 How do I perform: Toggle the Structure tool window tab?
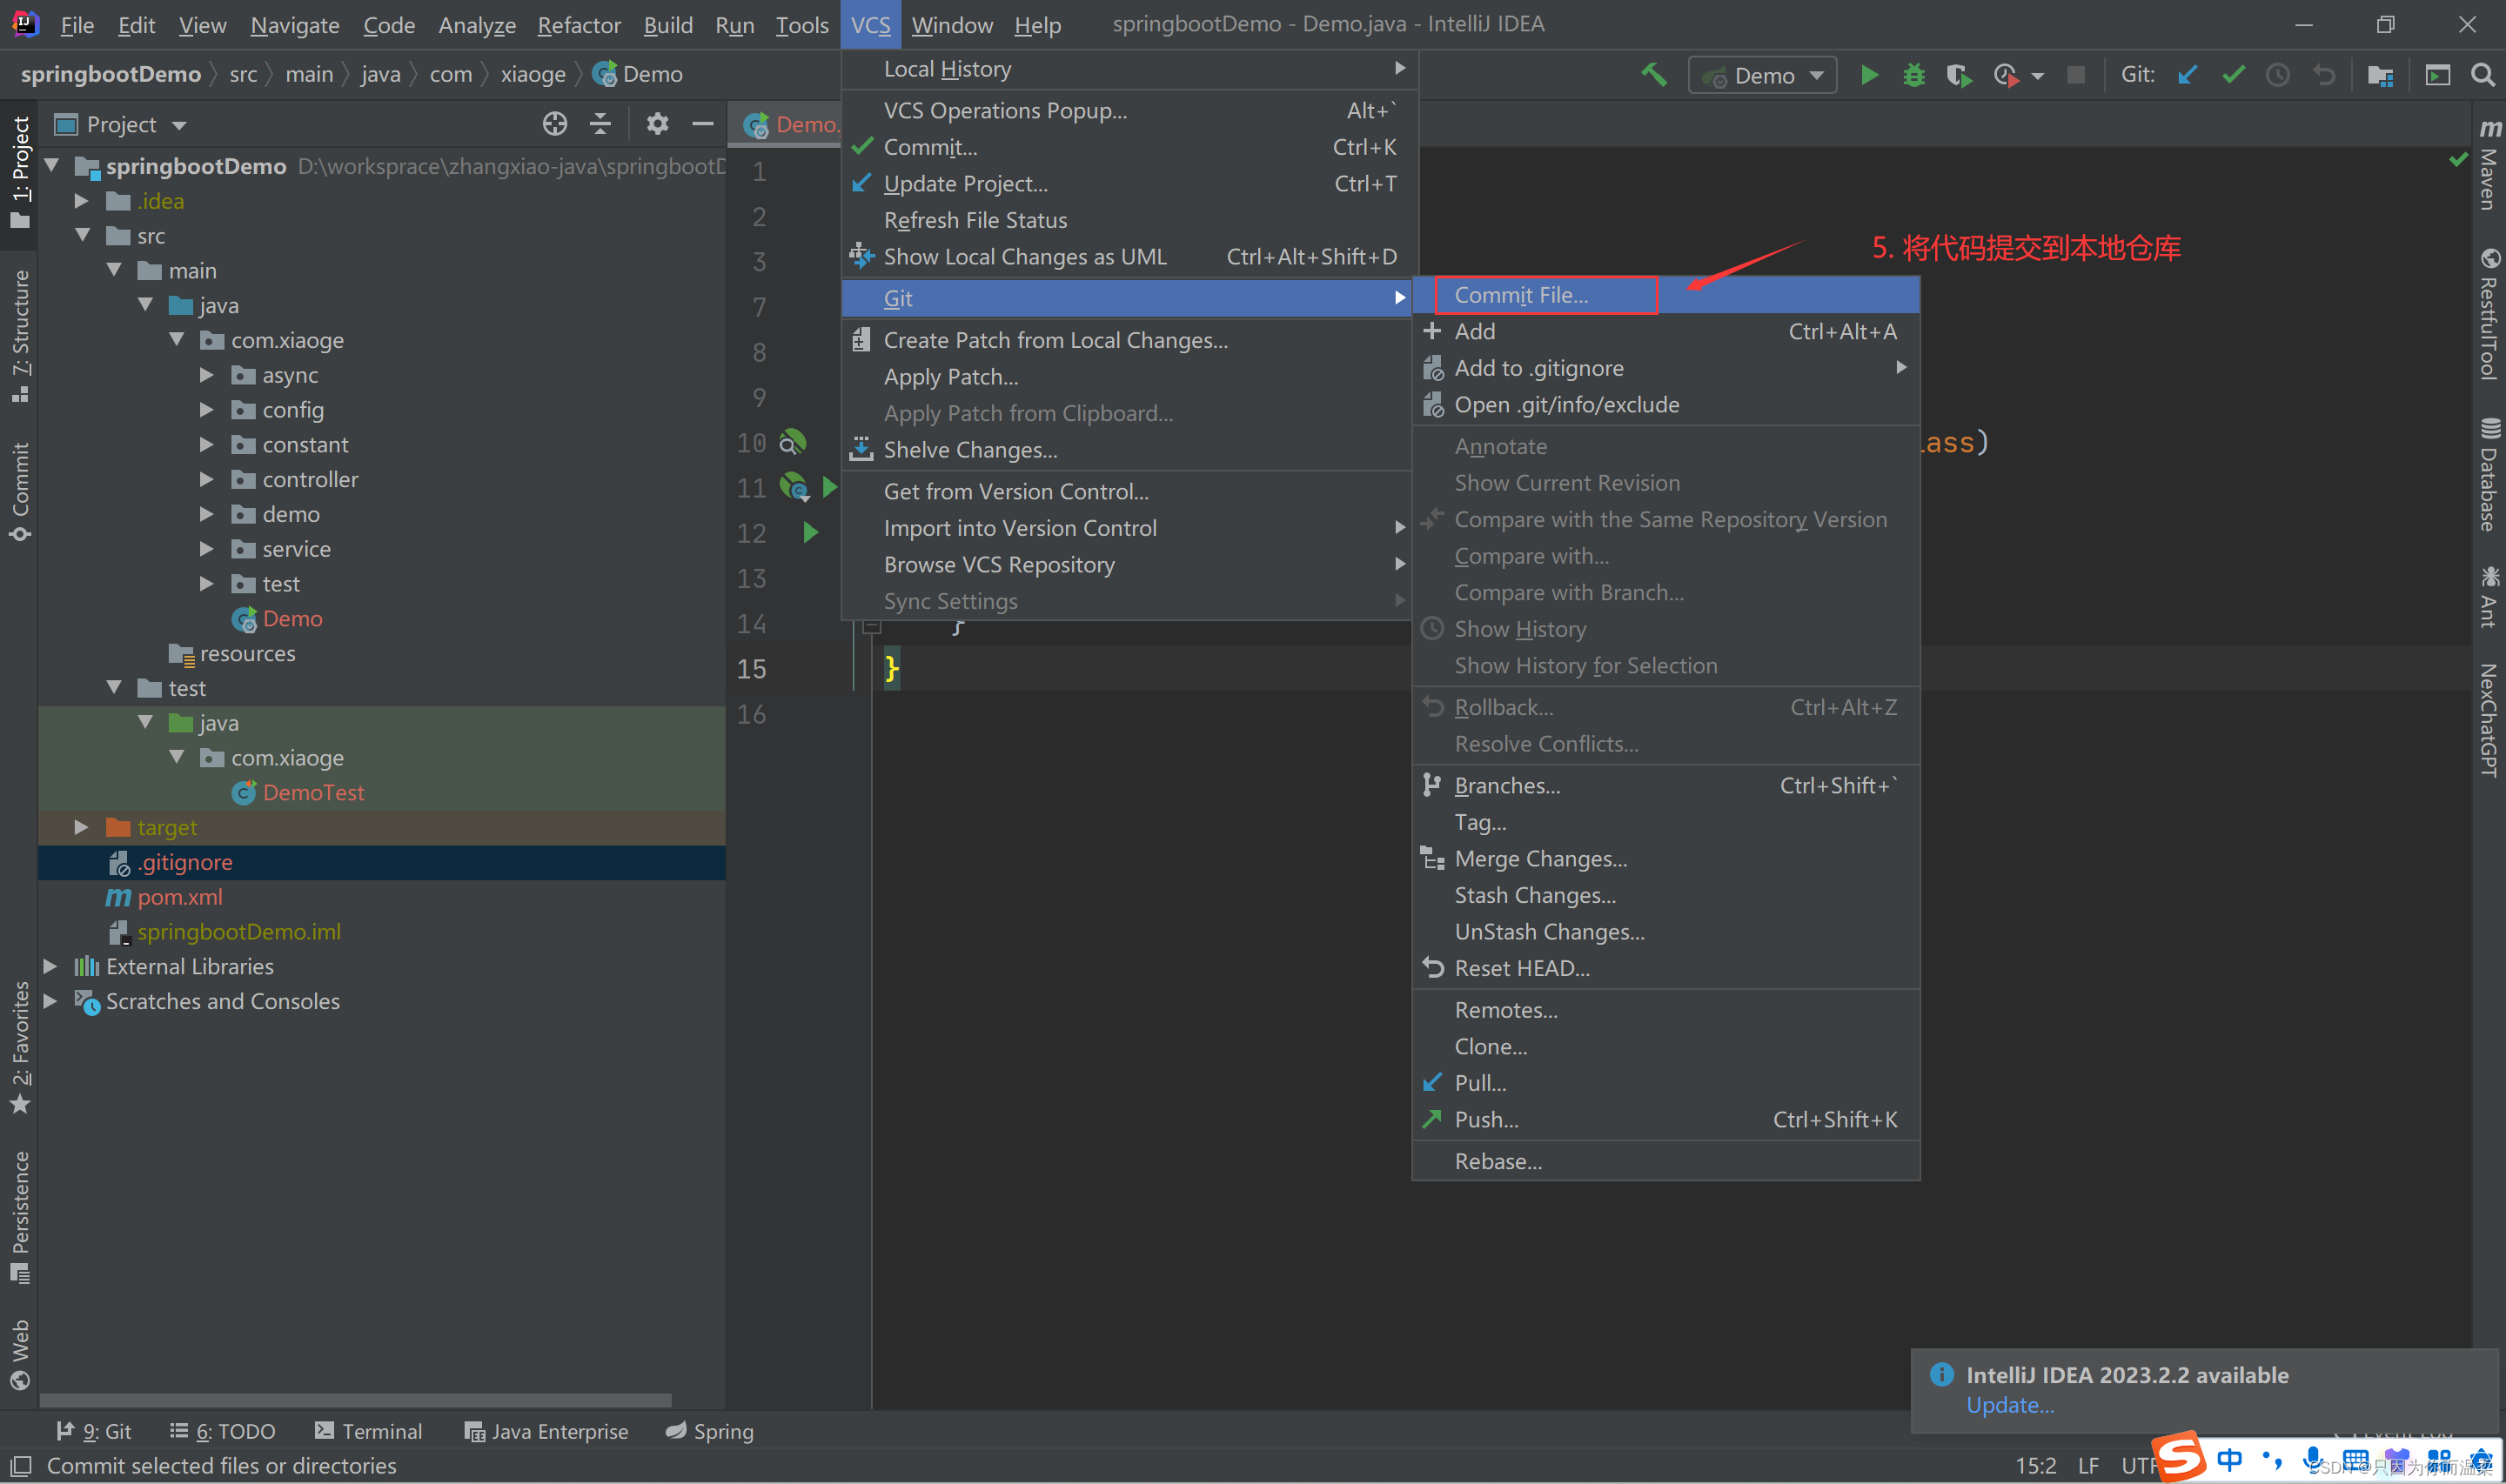(20, 335)
